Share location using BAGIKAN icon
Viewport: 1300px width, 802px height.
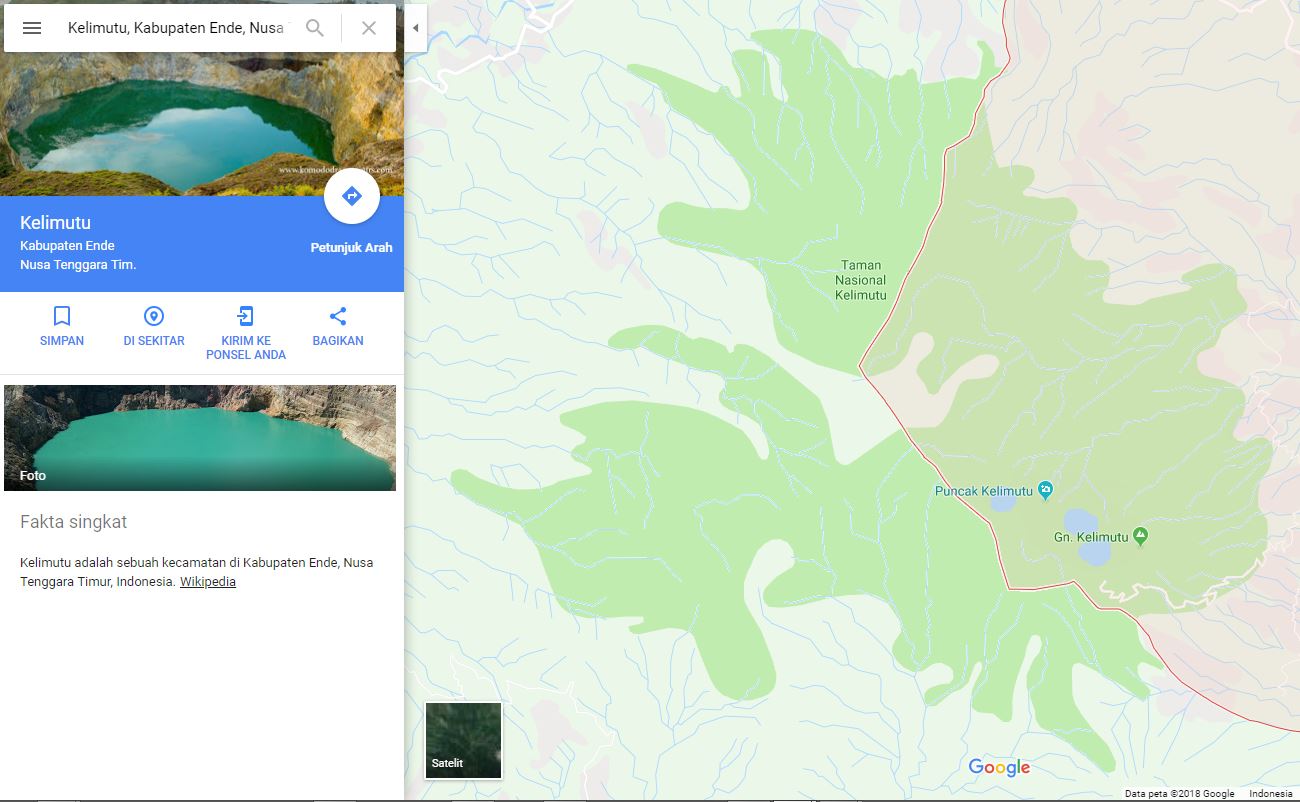tap(338, 316)
